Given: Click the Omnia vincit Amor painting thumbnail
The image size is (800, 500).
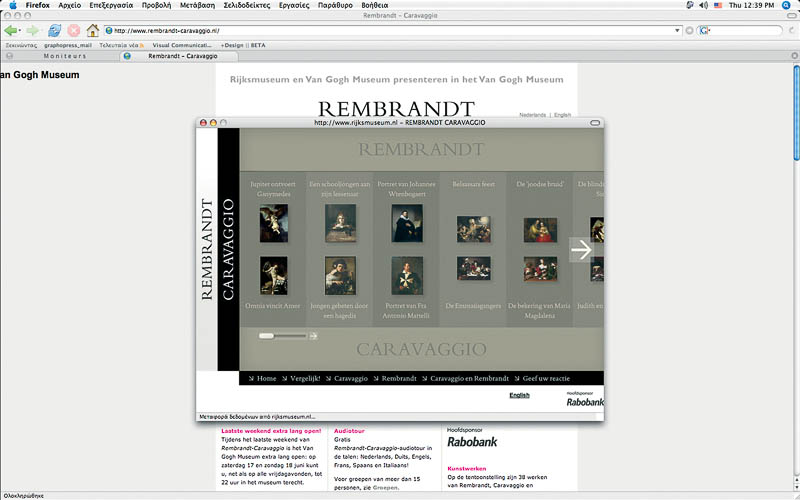Looking at the screenshot, I should click(x=273, y=276).
